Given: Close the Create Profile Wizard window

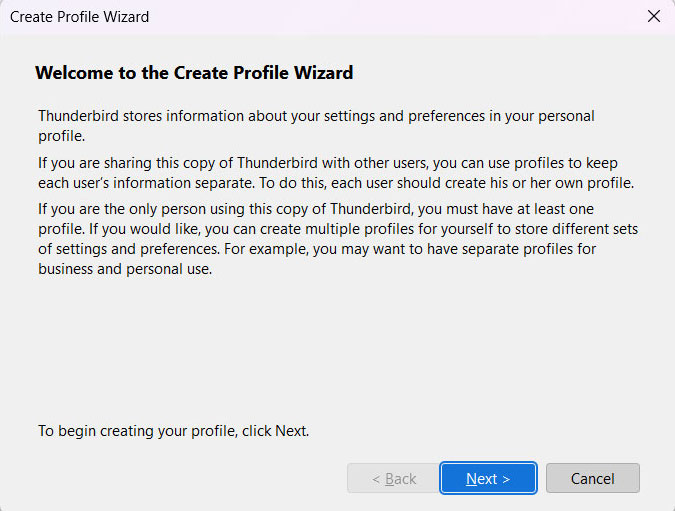Looking at the screenshot, I should pyautogui.click(x=654, y=16).
